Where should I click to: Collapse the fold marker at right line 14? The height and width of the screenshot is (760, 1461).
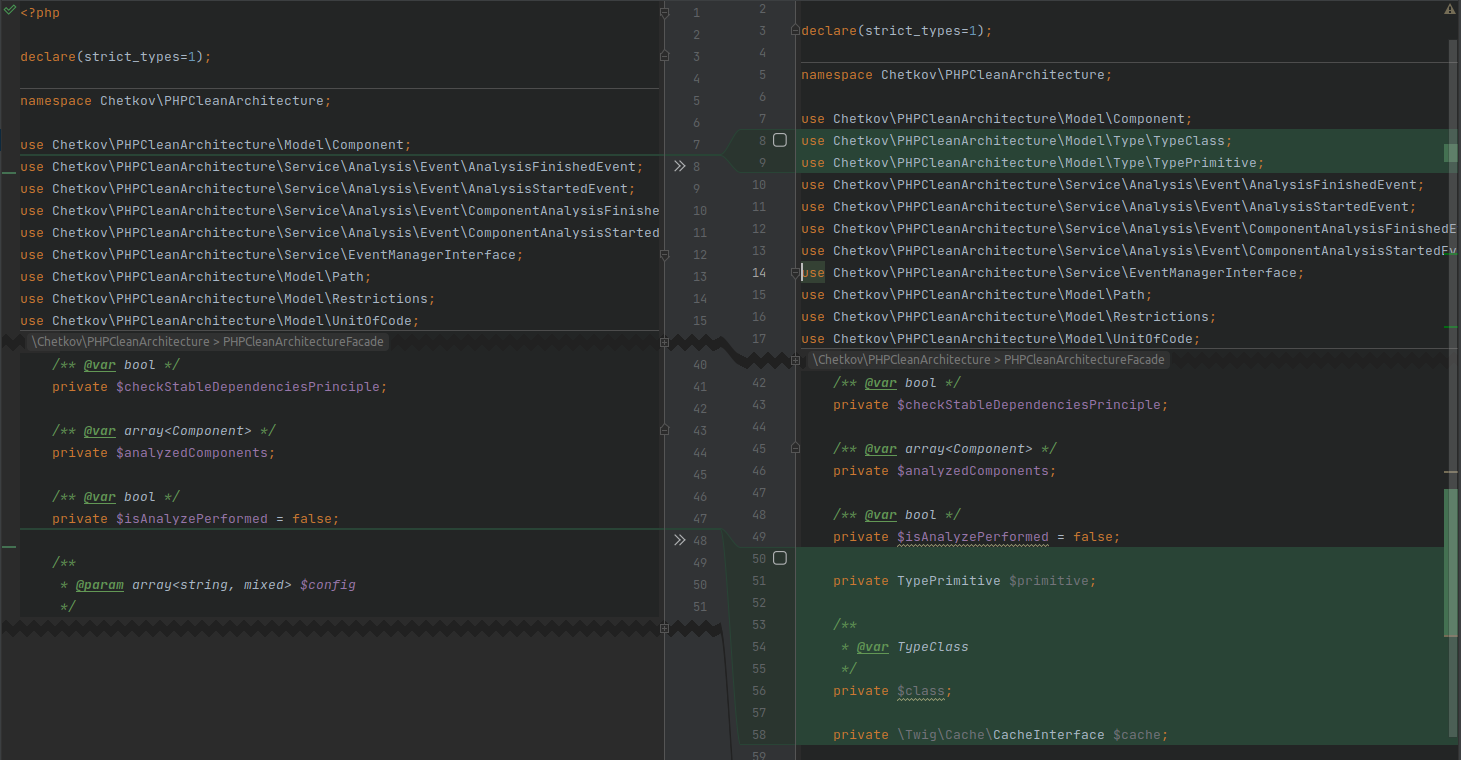tap(796, 273)
